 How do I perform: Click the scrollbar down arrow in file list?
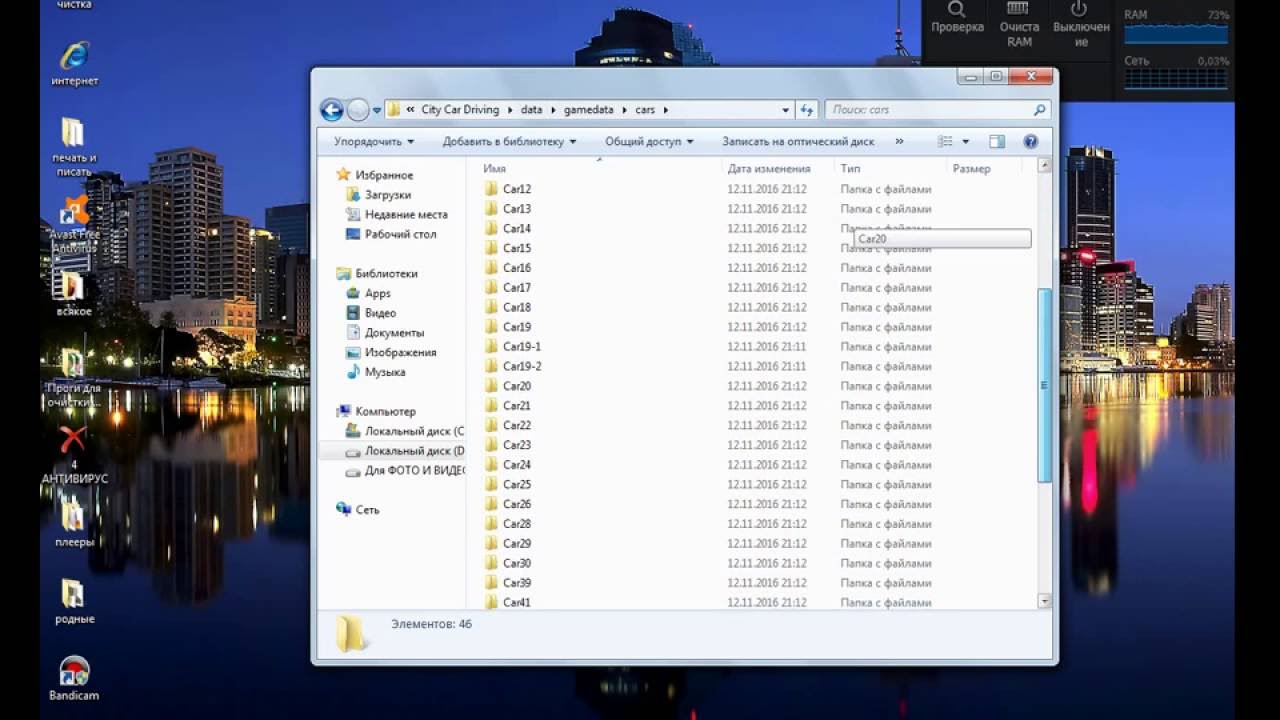(x=1045, y=601)
